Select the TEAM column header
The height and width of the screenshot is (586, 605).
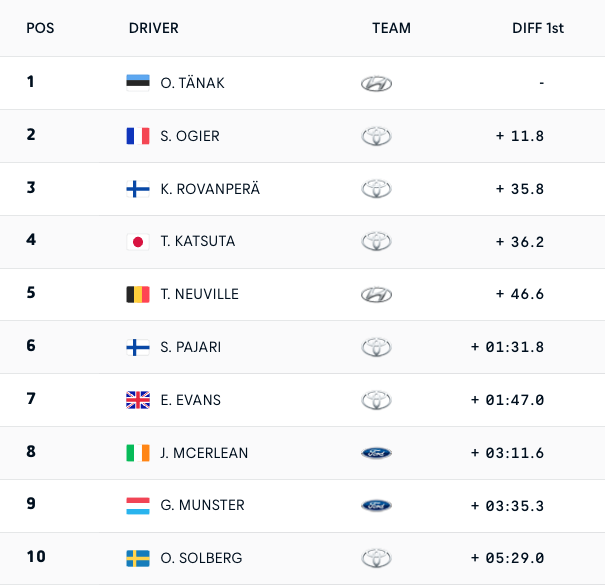pos(391,28)
